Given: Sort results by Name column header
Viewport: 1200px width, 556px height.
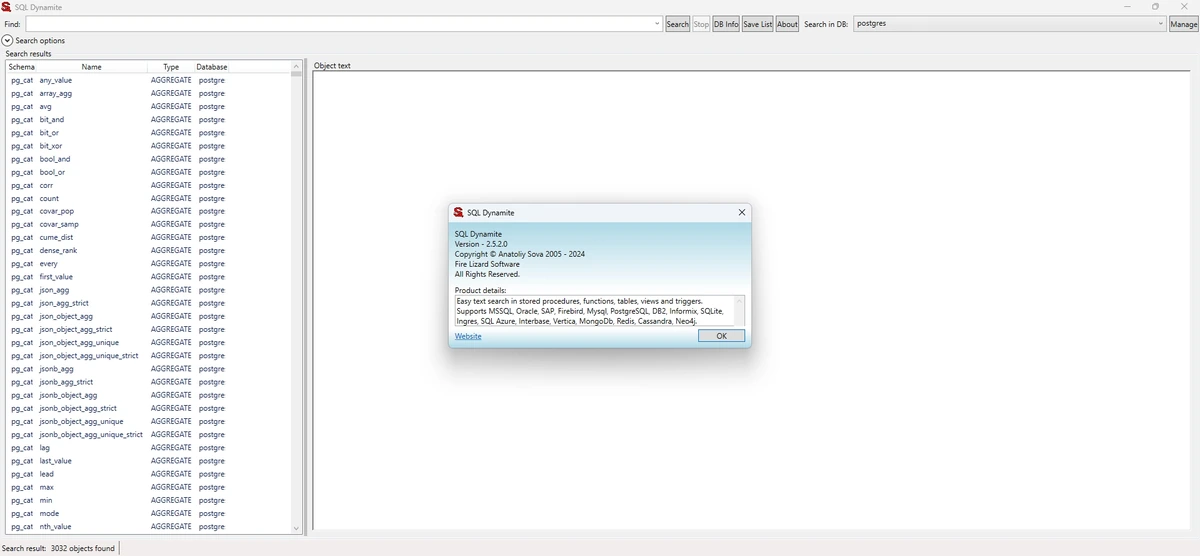Looking at the screenshot, I should coord(92,67).
